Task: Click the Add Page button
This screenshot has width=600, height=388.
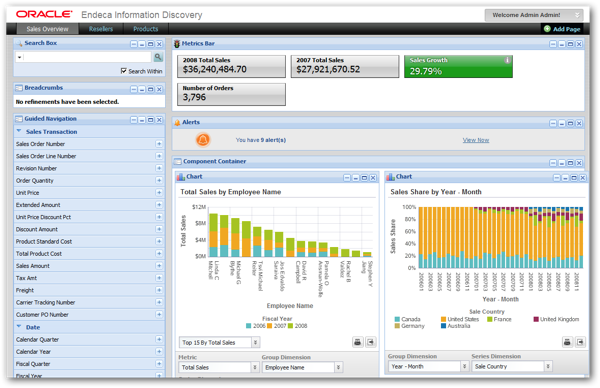Action: [x=562, y=29]
